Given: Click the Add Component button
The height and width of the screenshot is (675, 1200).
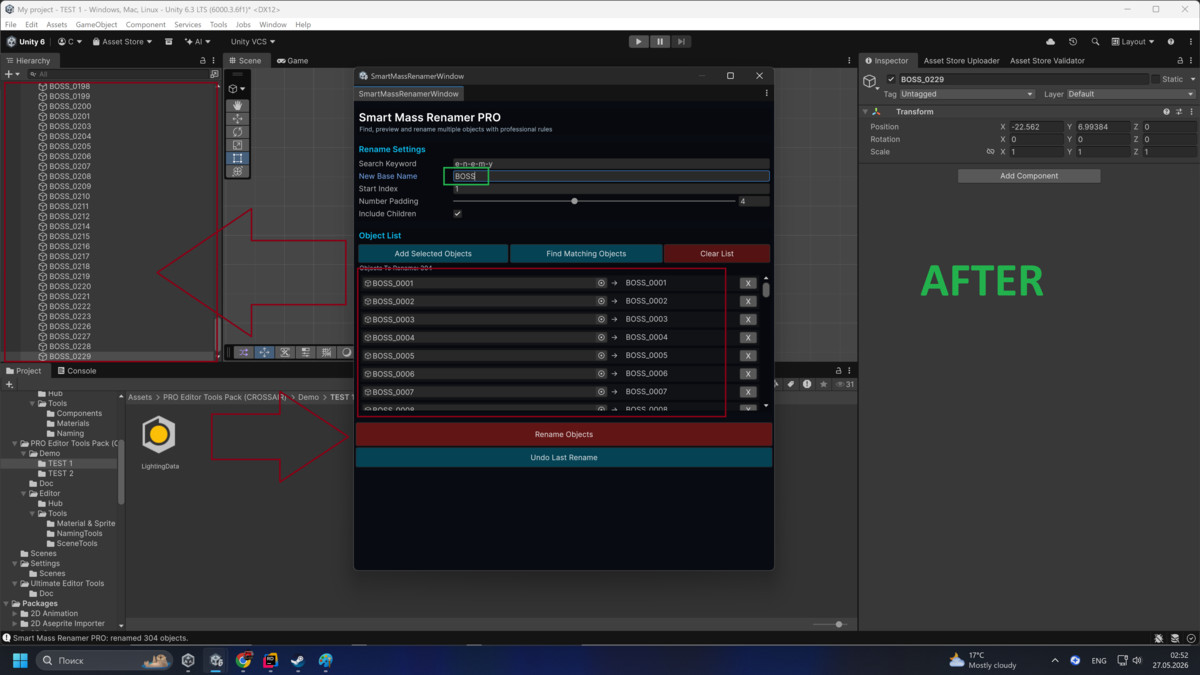Looking at the screenshot, I should (x=1029, y=176).
